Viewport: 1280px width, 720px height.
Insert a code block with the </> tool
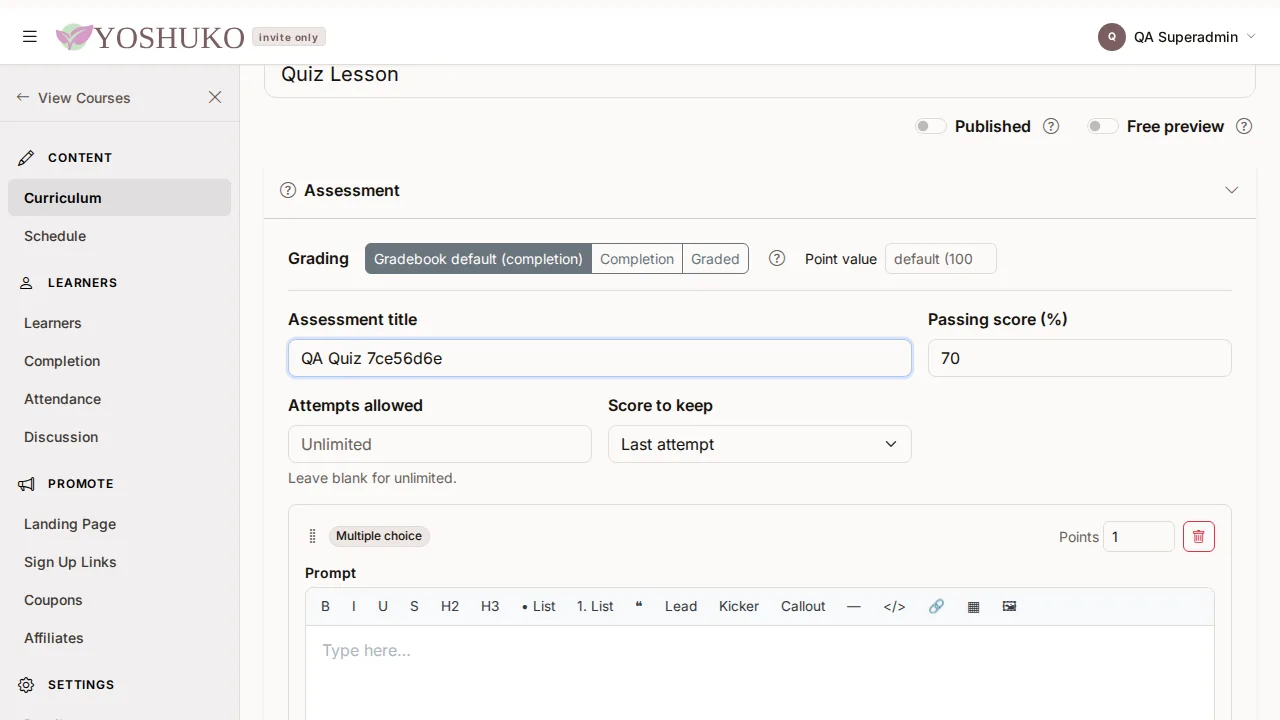894,606
